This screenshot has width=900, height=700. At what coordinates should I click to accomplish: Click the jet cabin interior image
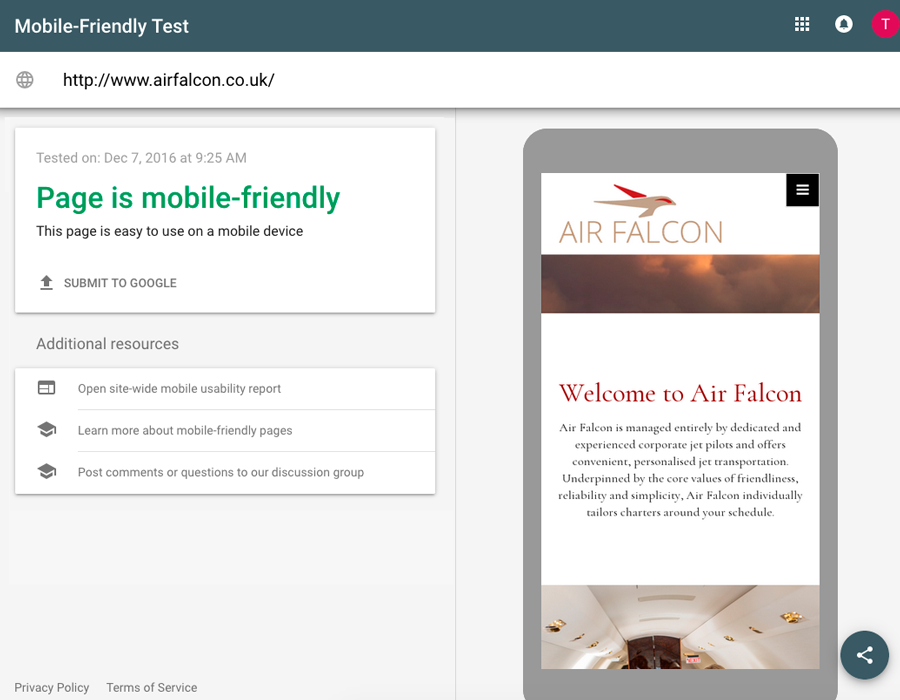point(680,627)
